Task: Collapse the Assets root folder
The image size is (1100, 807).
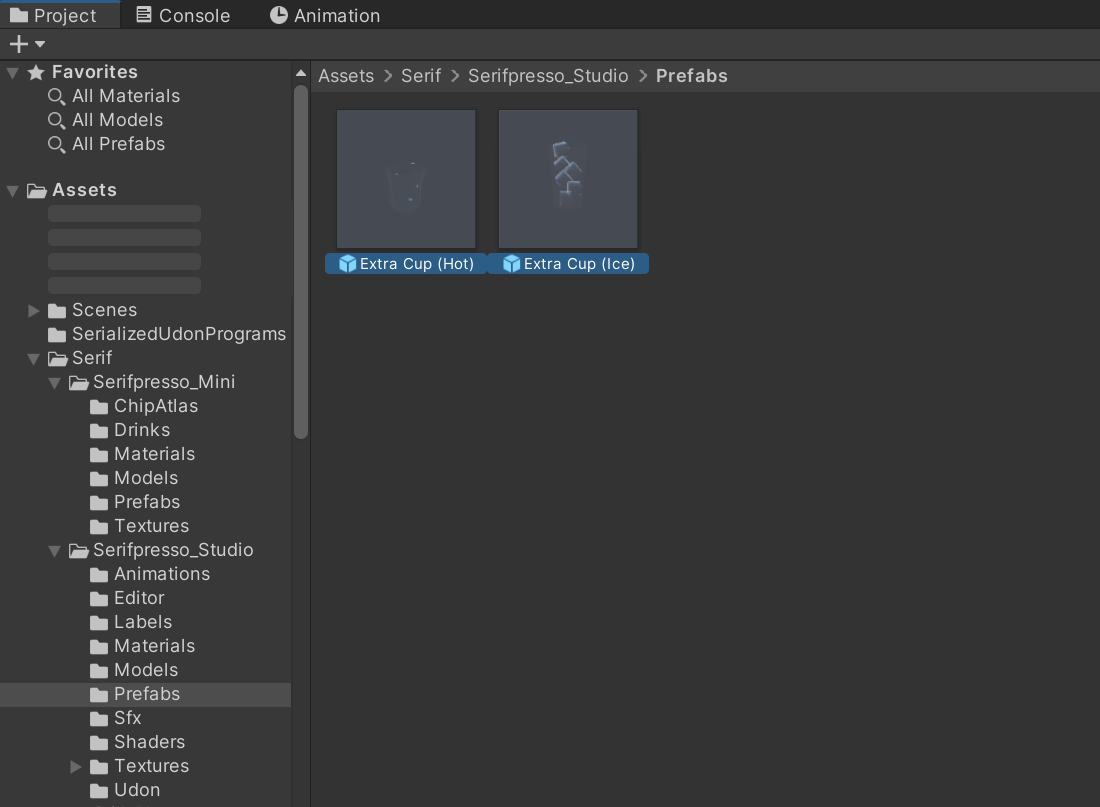Action: pyautogui.click(x=13, y=190)
